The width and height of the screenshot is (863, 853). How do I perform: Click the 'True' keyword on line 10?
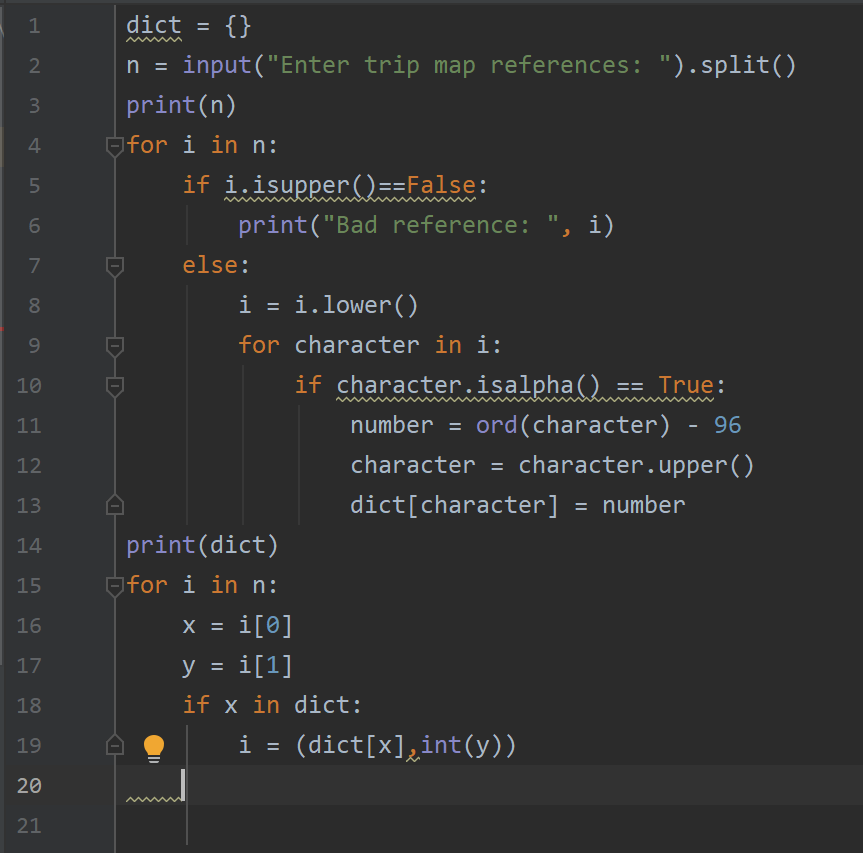point(686,385)
